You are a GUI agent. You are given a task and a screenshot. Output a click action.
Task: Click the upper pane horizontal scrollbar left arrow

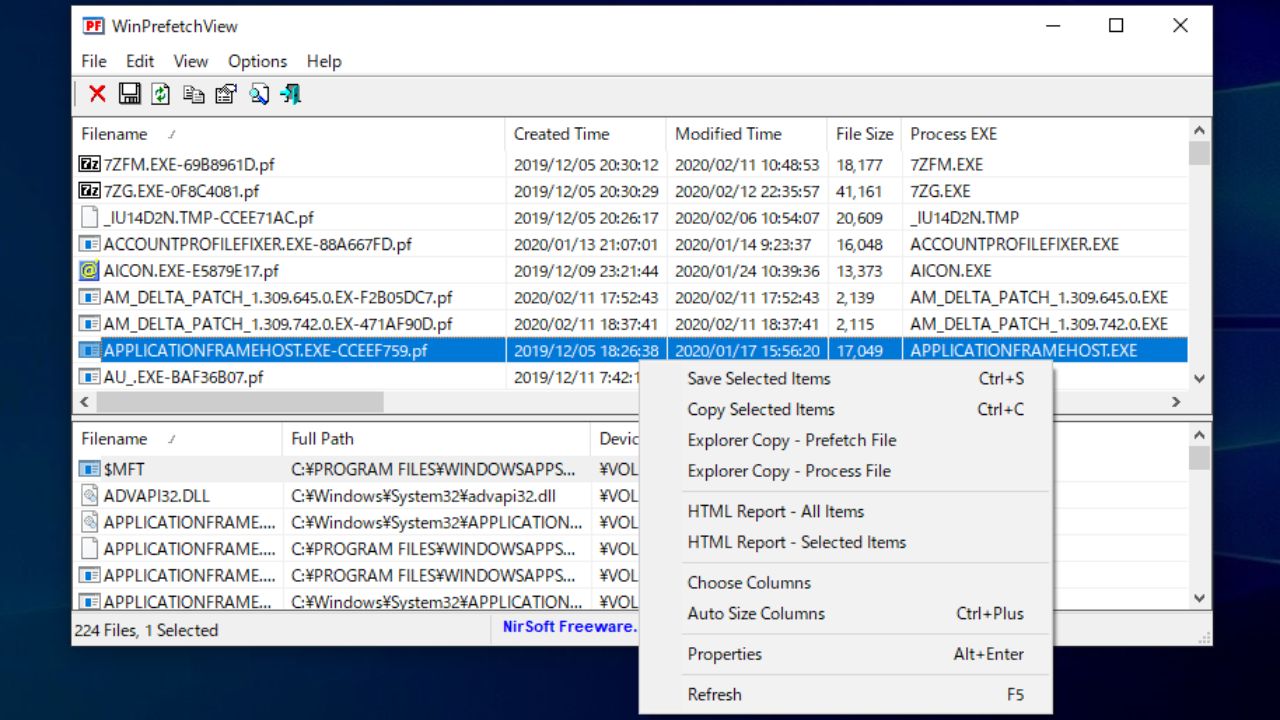pyautogui.click(x=84, y=402)
